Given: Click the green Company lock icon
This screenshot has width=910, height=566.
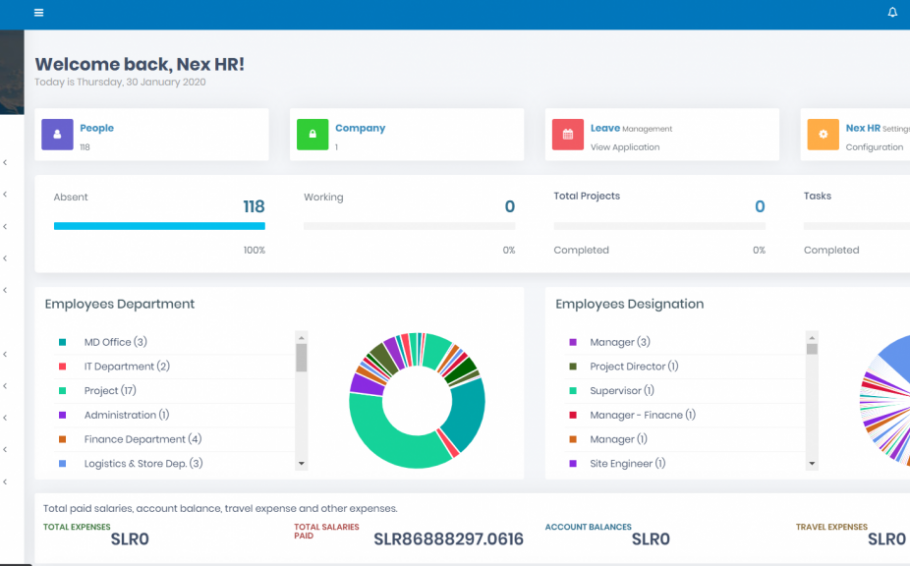Looking at the screenshot, I should coord(312,134).
